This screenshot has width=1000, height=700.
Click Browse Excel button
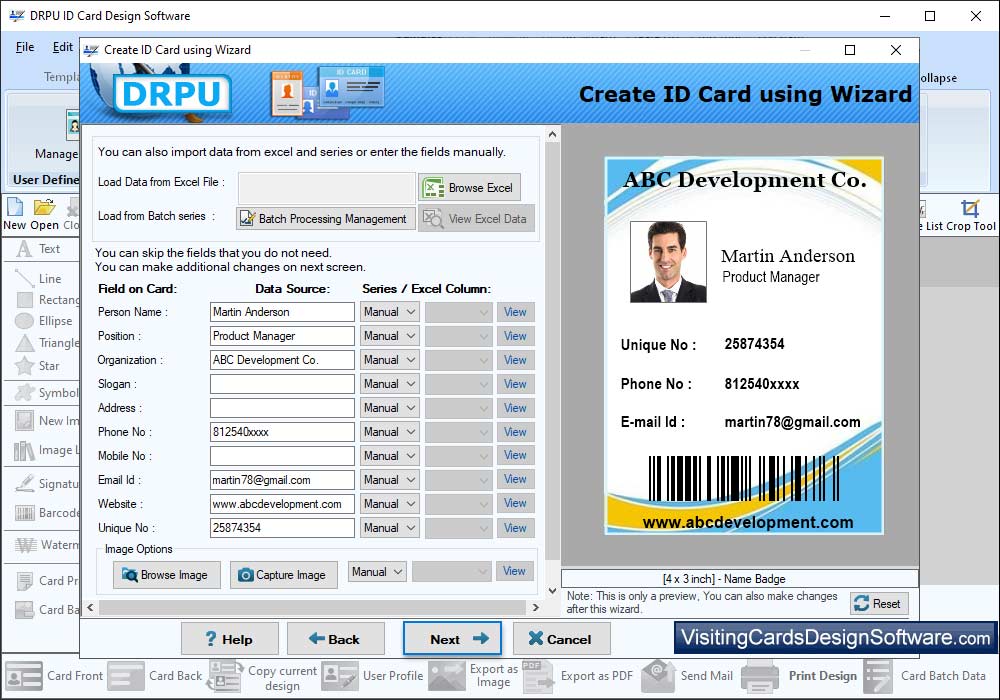[469, 188]
